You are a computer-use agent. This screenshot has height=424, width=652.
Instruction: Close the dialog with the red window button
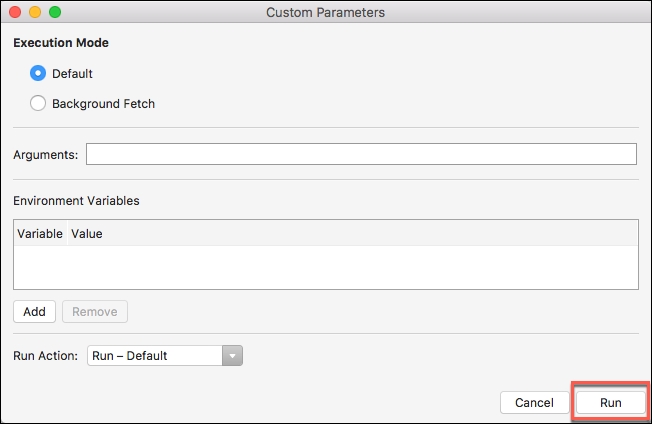pos(15,12)
